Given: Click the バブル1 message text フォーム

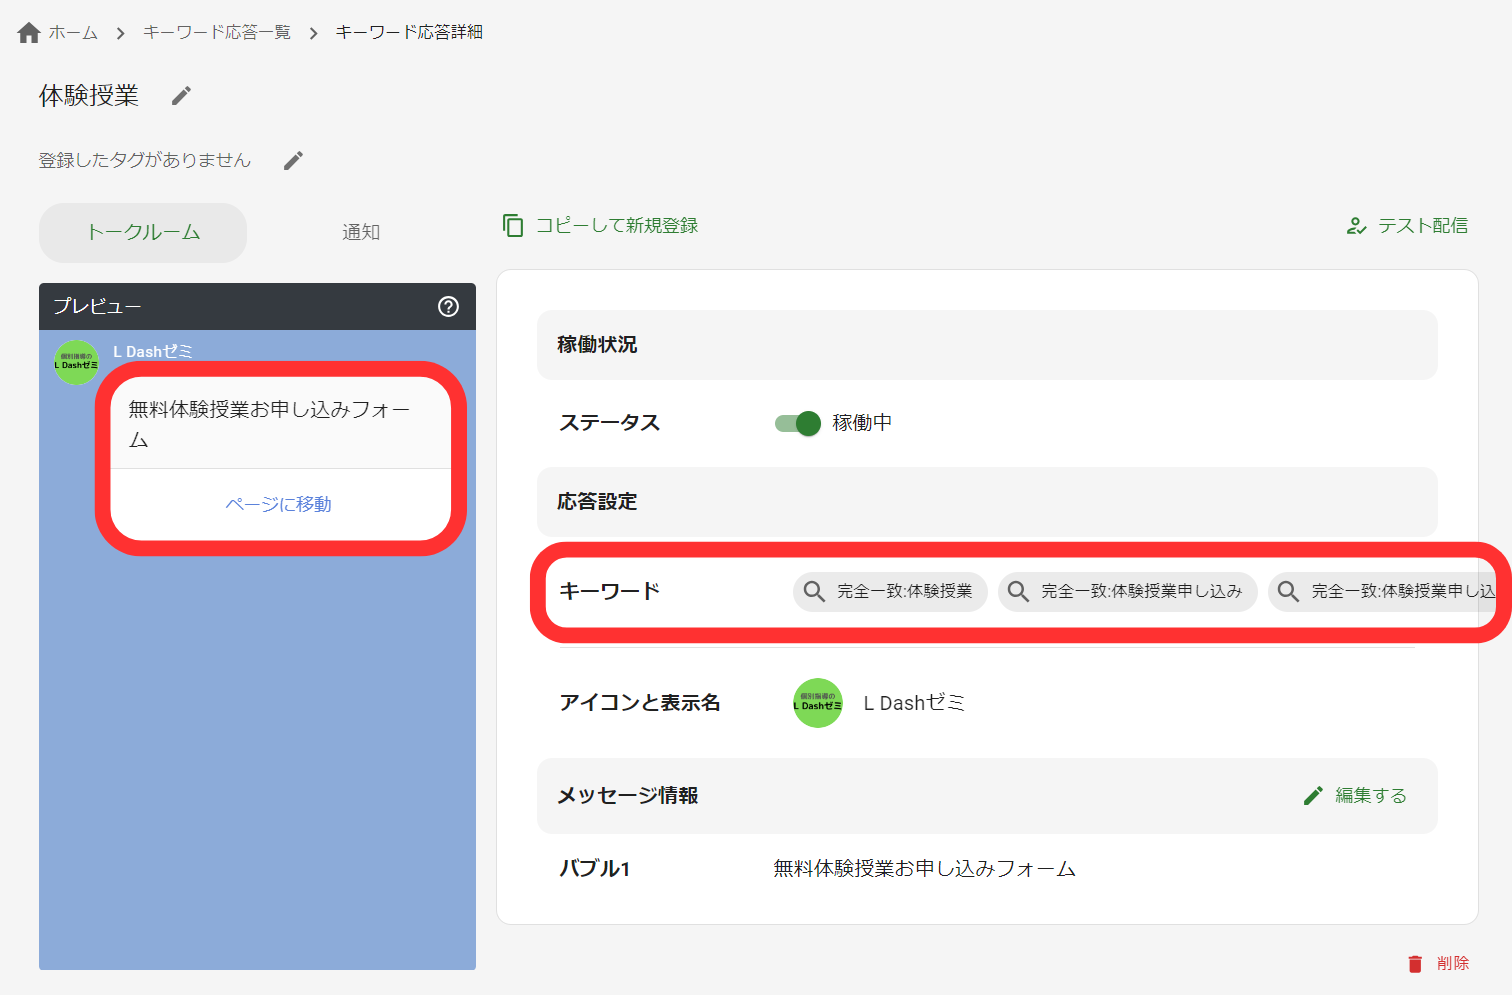Looking at the screenshot, I should (922, 869).
